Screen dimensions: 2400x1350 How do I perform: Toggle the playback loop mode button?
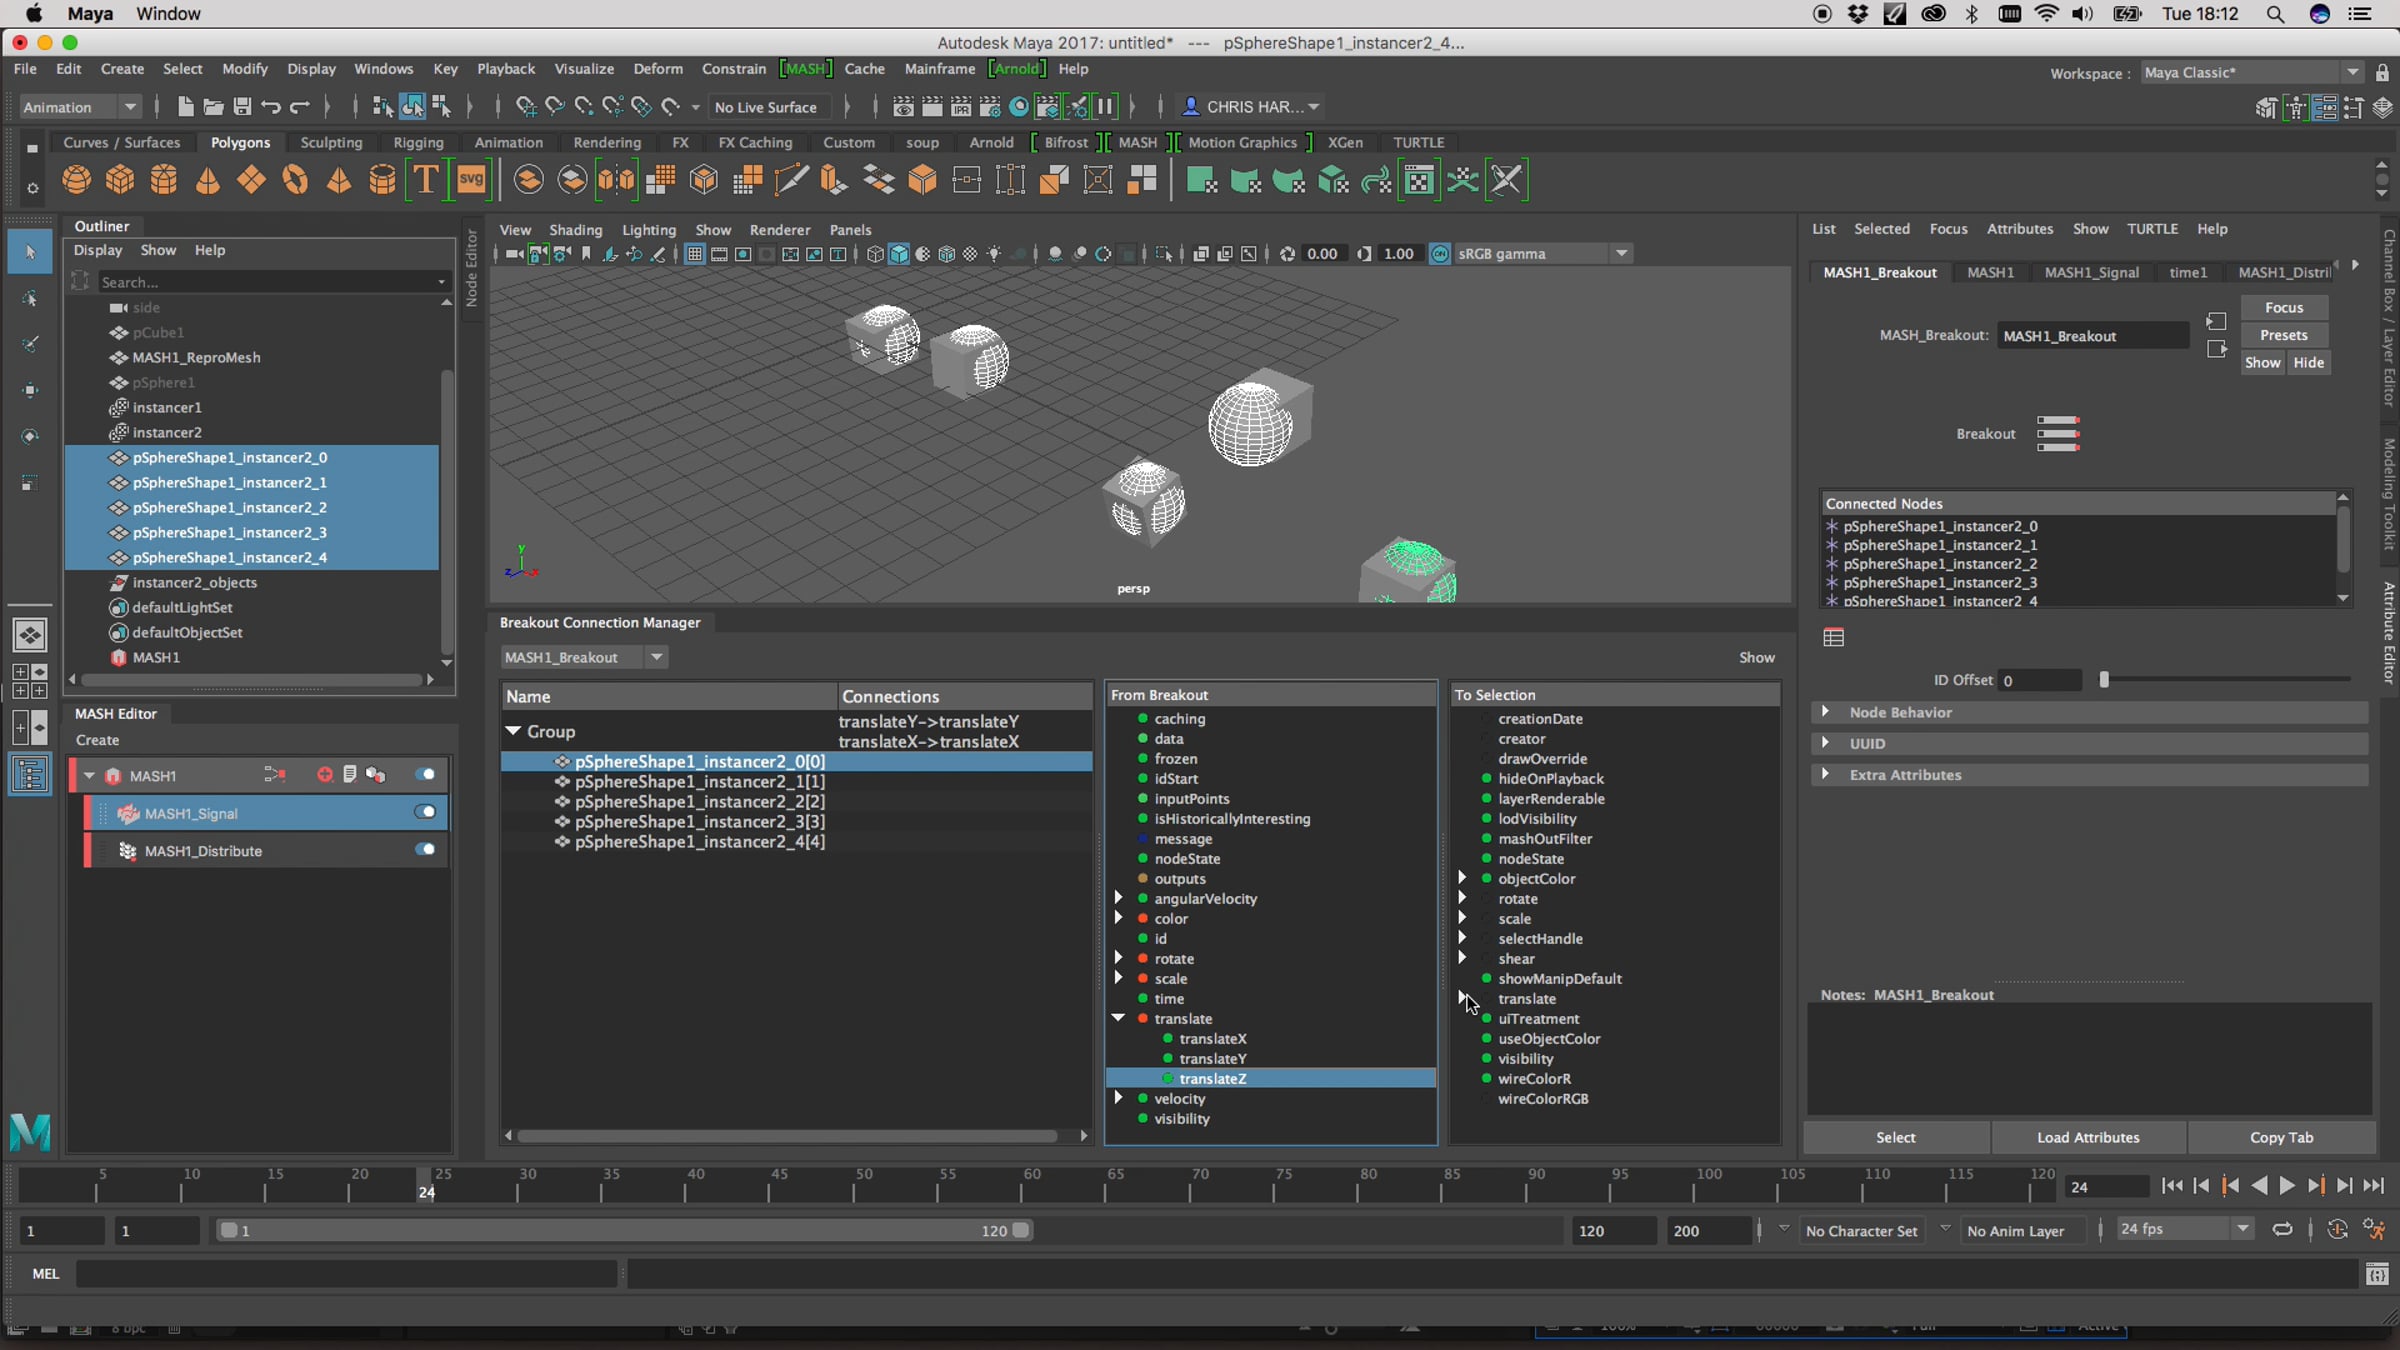[x=2282, y=1230]
